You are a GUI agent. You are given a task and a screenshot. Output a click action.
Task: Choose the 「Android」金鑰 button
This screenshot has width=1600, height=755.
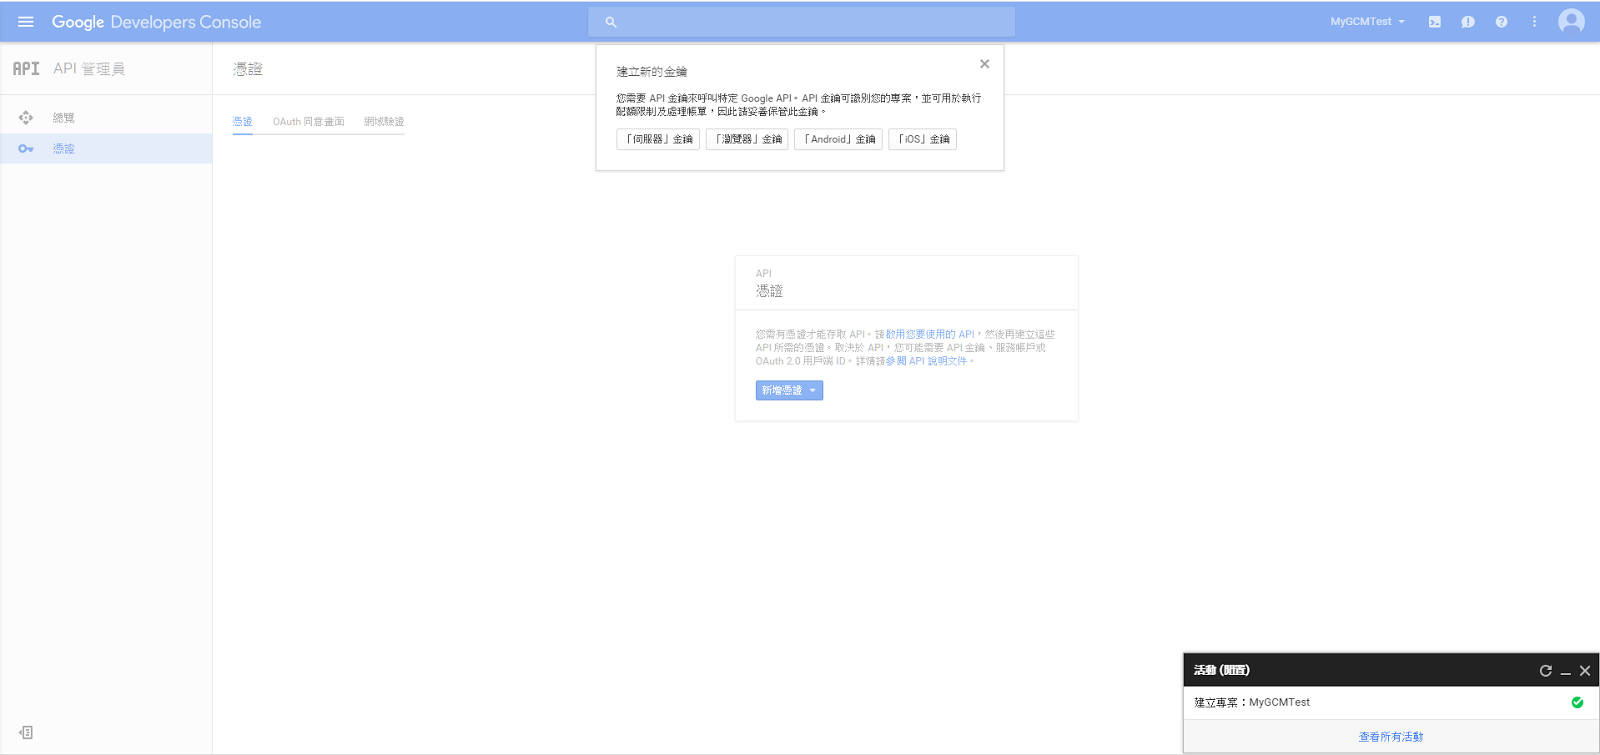838,139
